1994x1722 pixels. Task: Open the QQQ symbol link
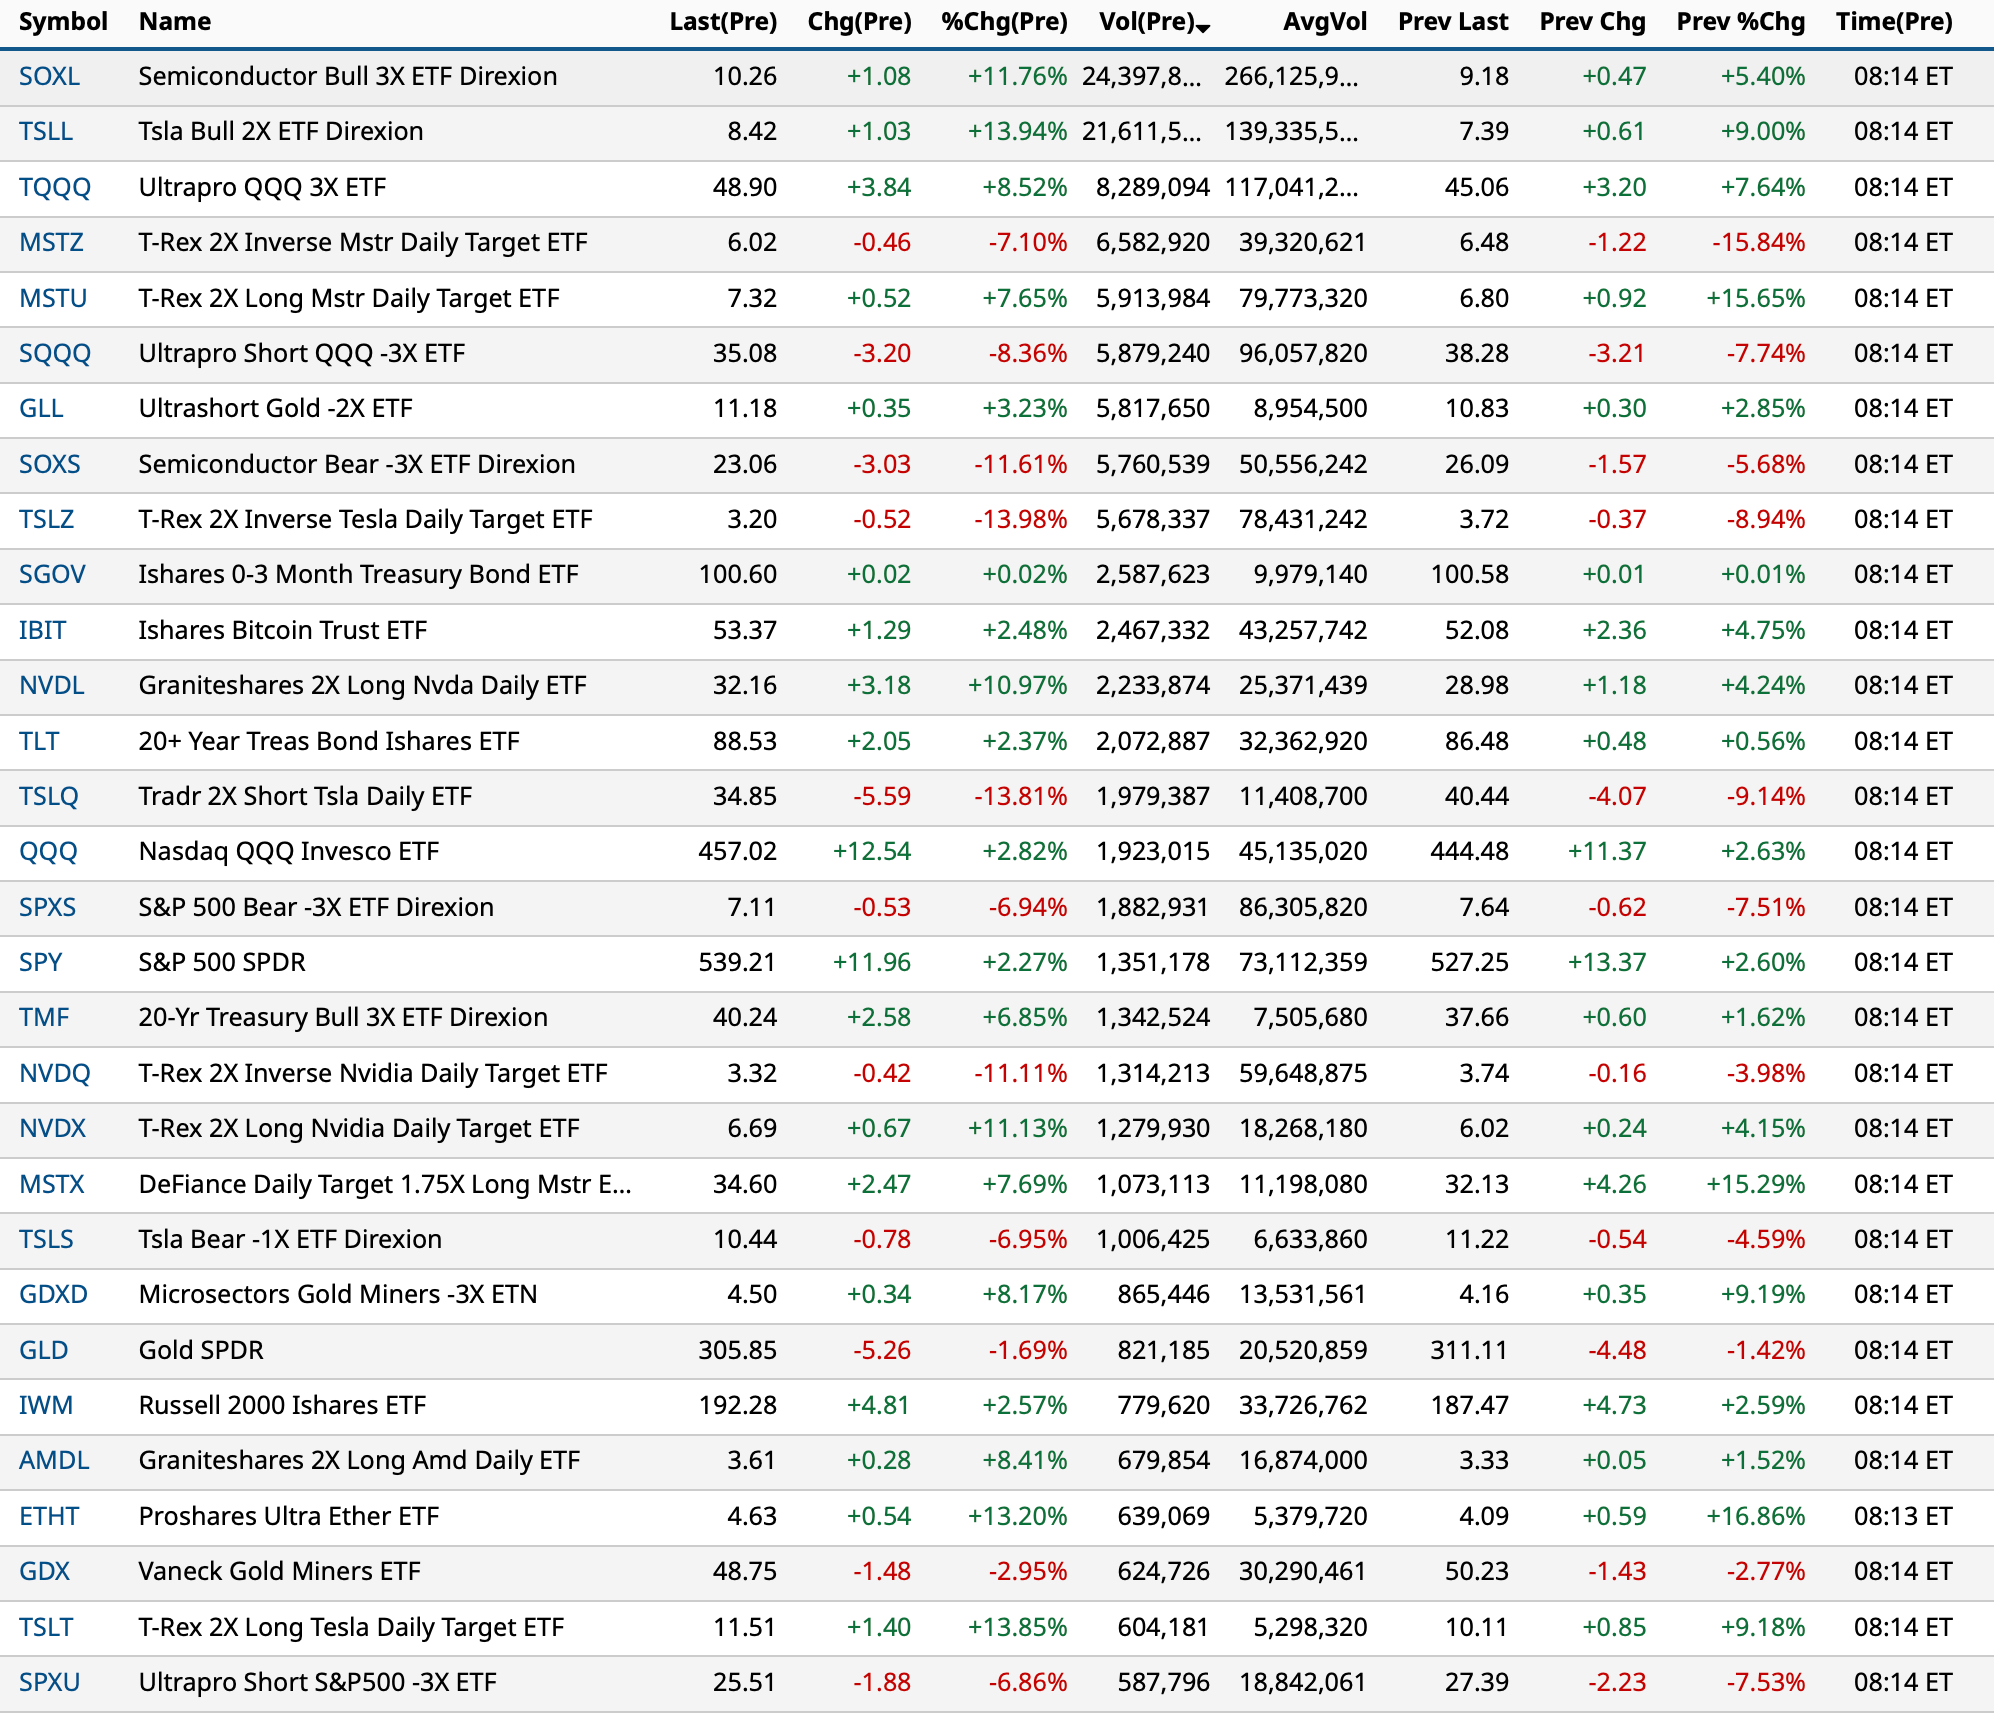tap(48, 852)
